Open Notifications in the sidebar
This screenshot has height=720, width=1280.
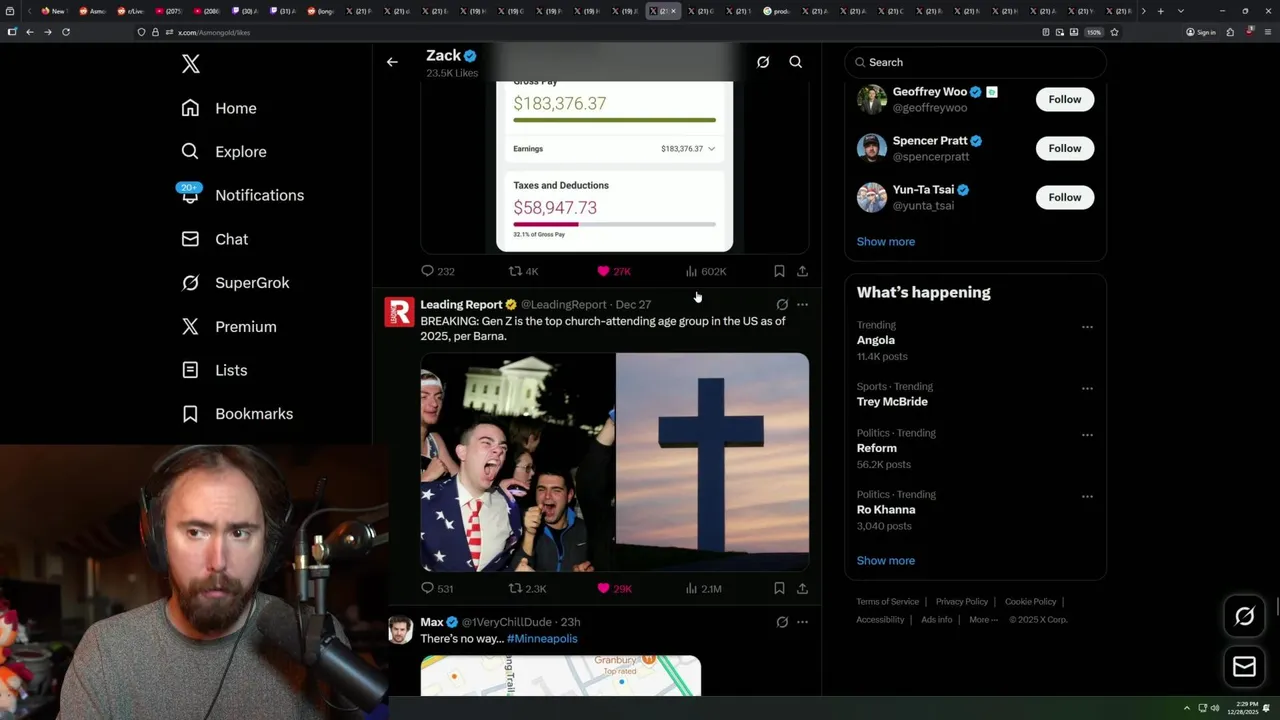pos(243,195)
